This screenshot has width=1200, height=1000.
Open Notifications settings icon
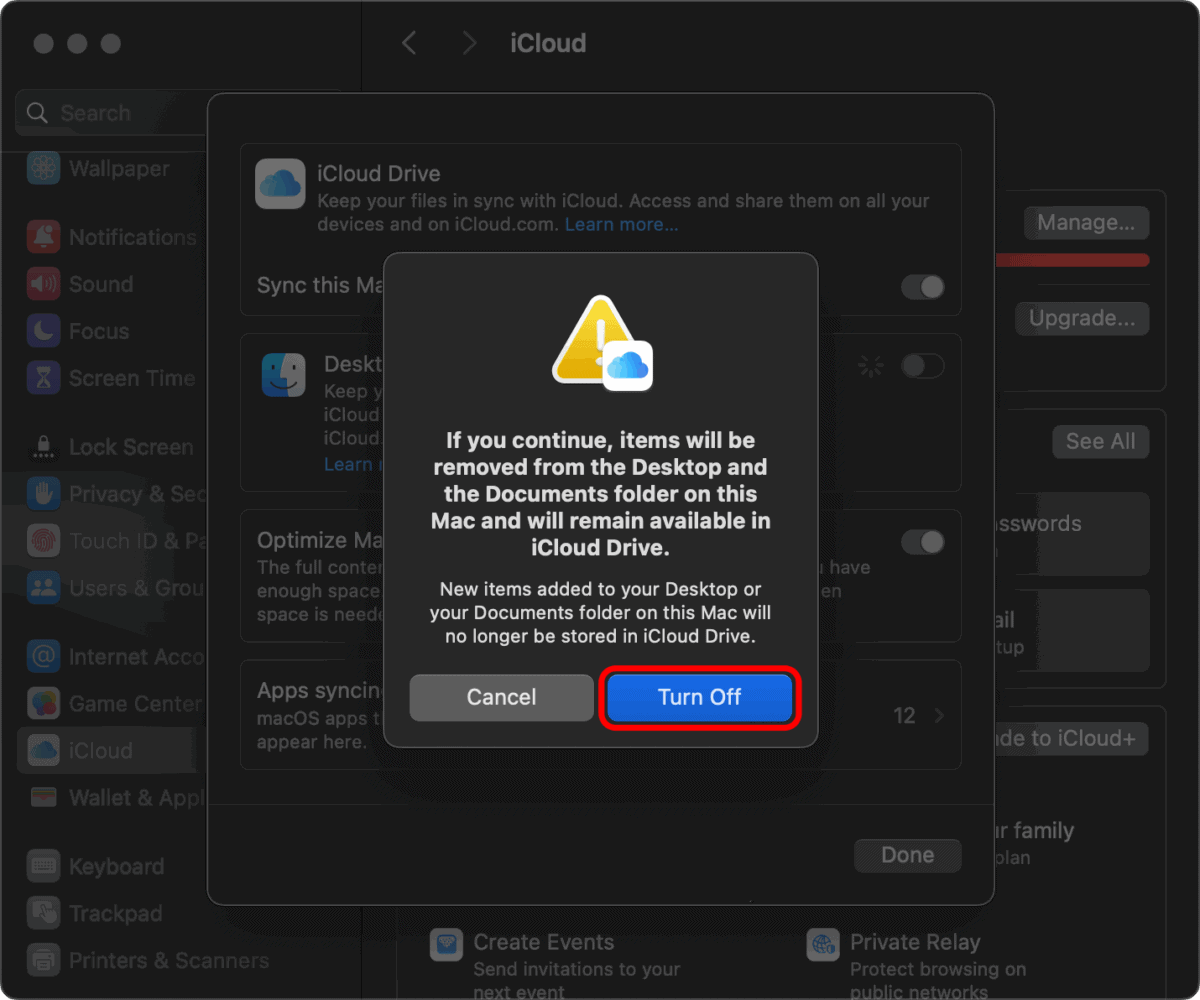(43, 237)
